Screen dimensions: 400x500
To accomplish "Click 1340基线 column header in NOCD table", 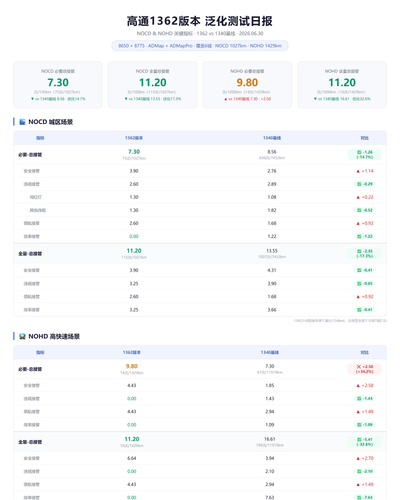I will 272,138.
